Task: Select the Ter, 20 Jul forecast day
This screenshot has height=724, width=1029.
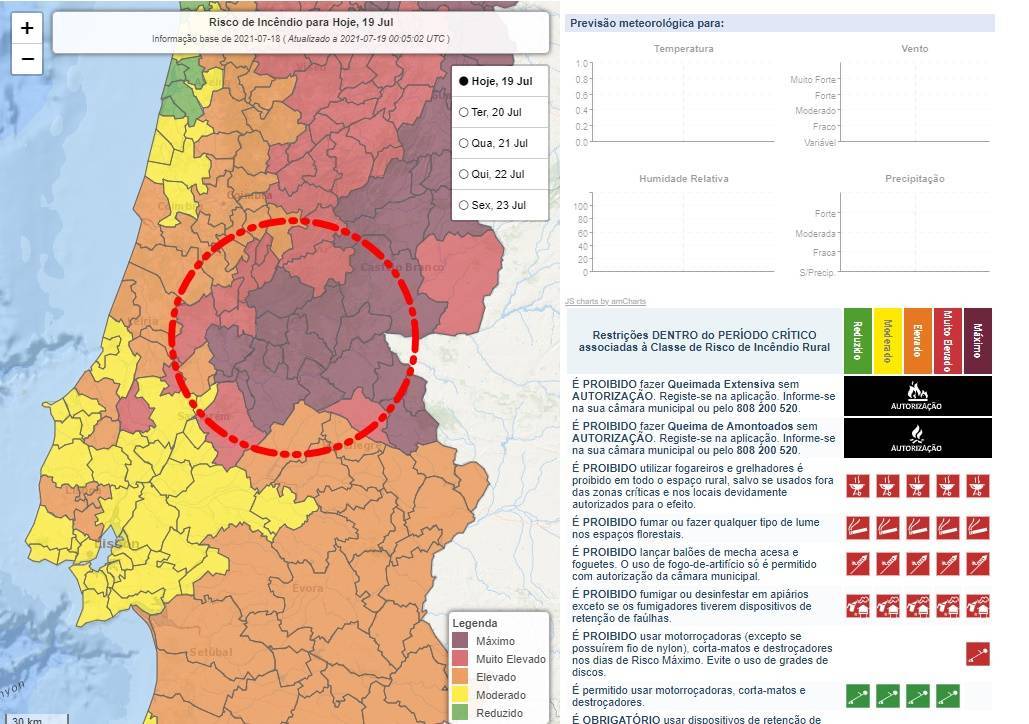Action: 464,112
